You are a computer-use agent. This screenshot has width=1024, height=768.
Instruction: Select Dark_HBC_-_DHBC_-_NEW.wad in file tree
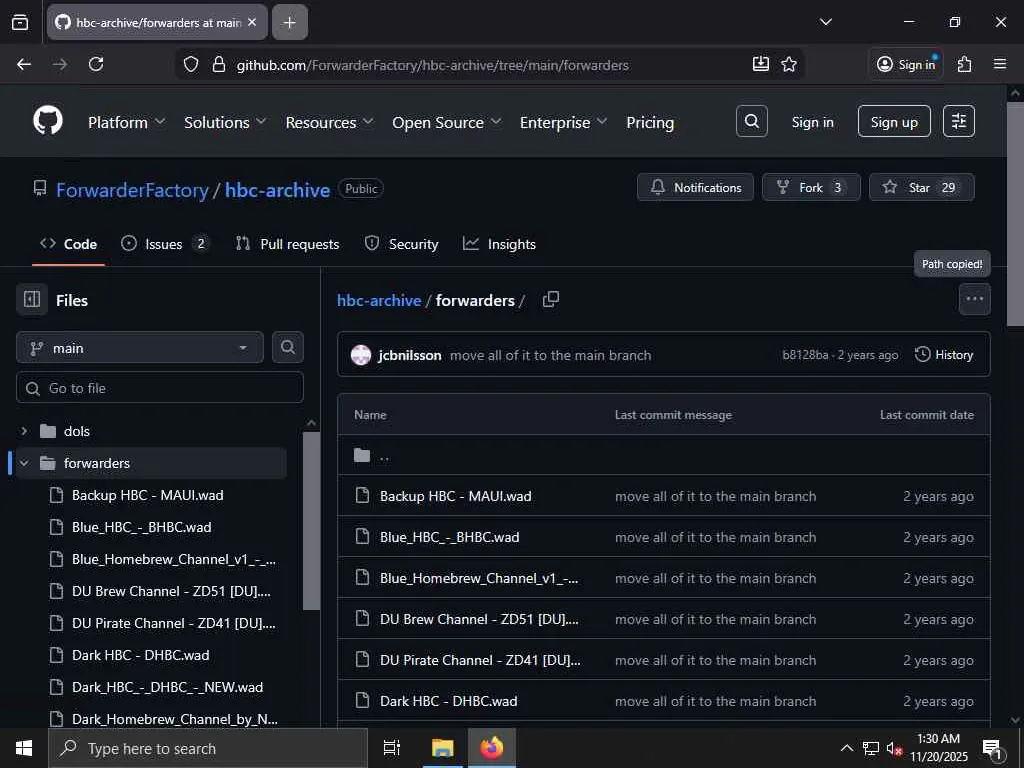[167, 687]
